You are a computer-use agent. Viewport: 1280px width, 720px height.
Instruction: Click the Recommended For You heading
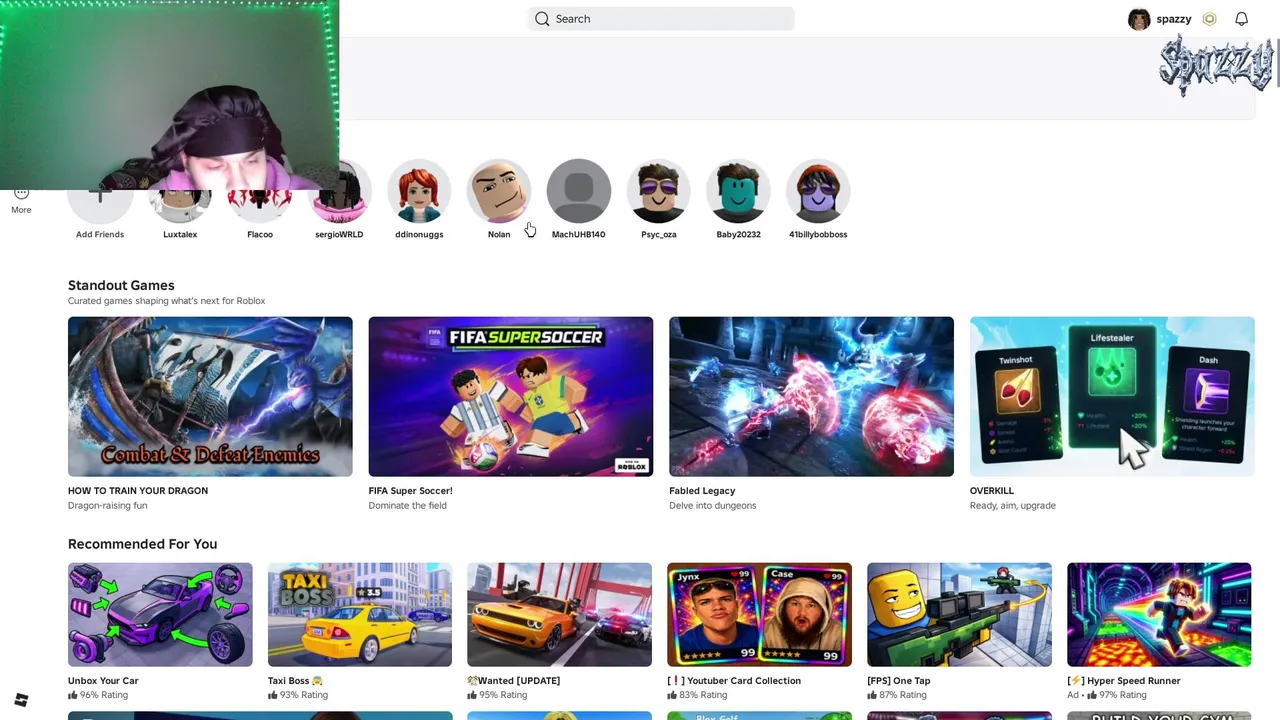(142, 544)
